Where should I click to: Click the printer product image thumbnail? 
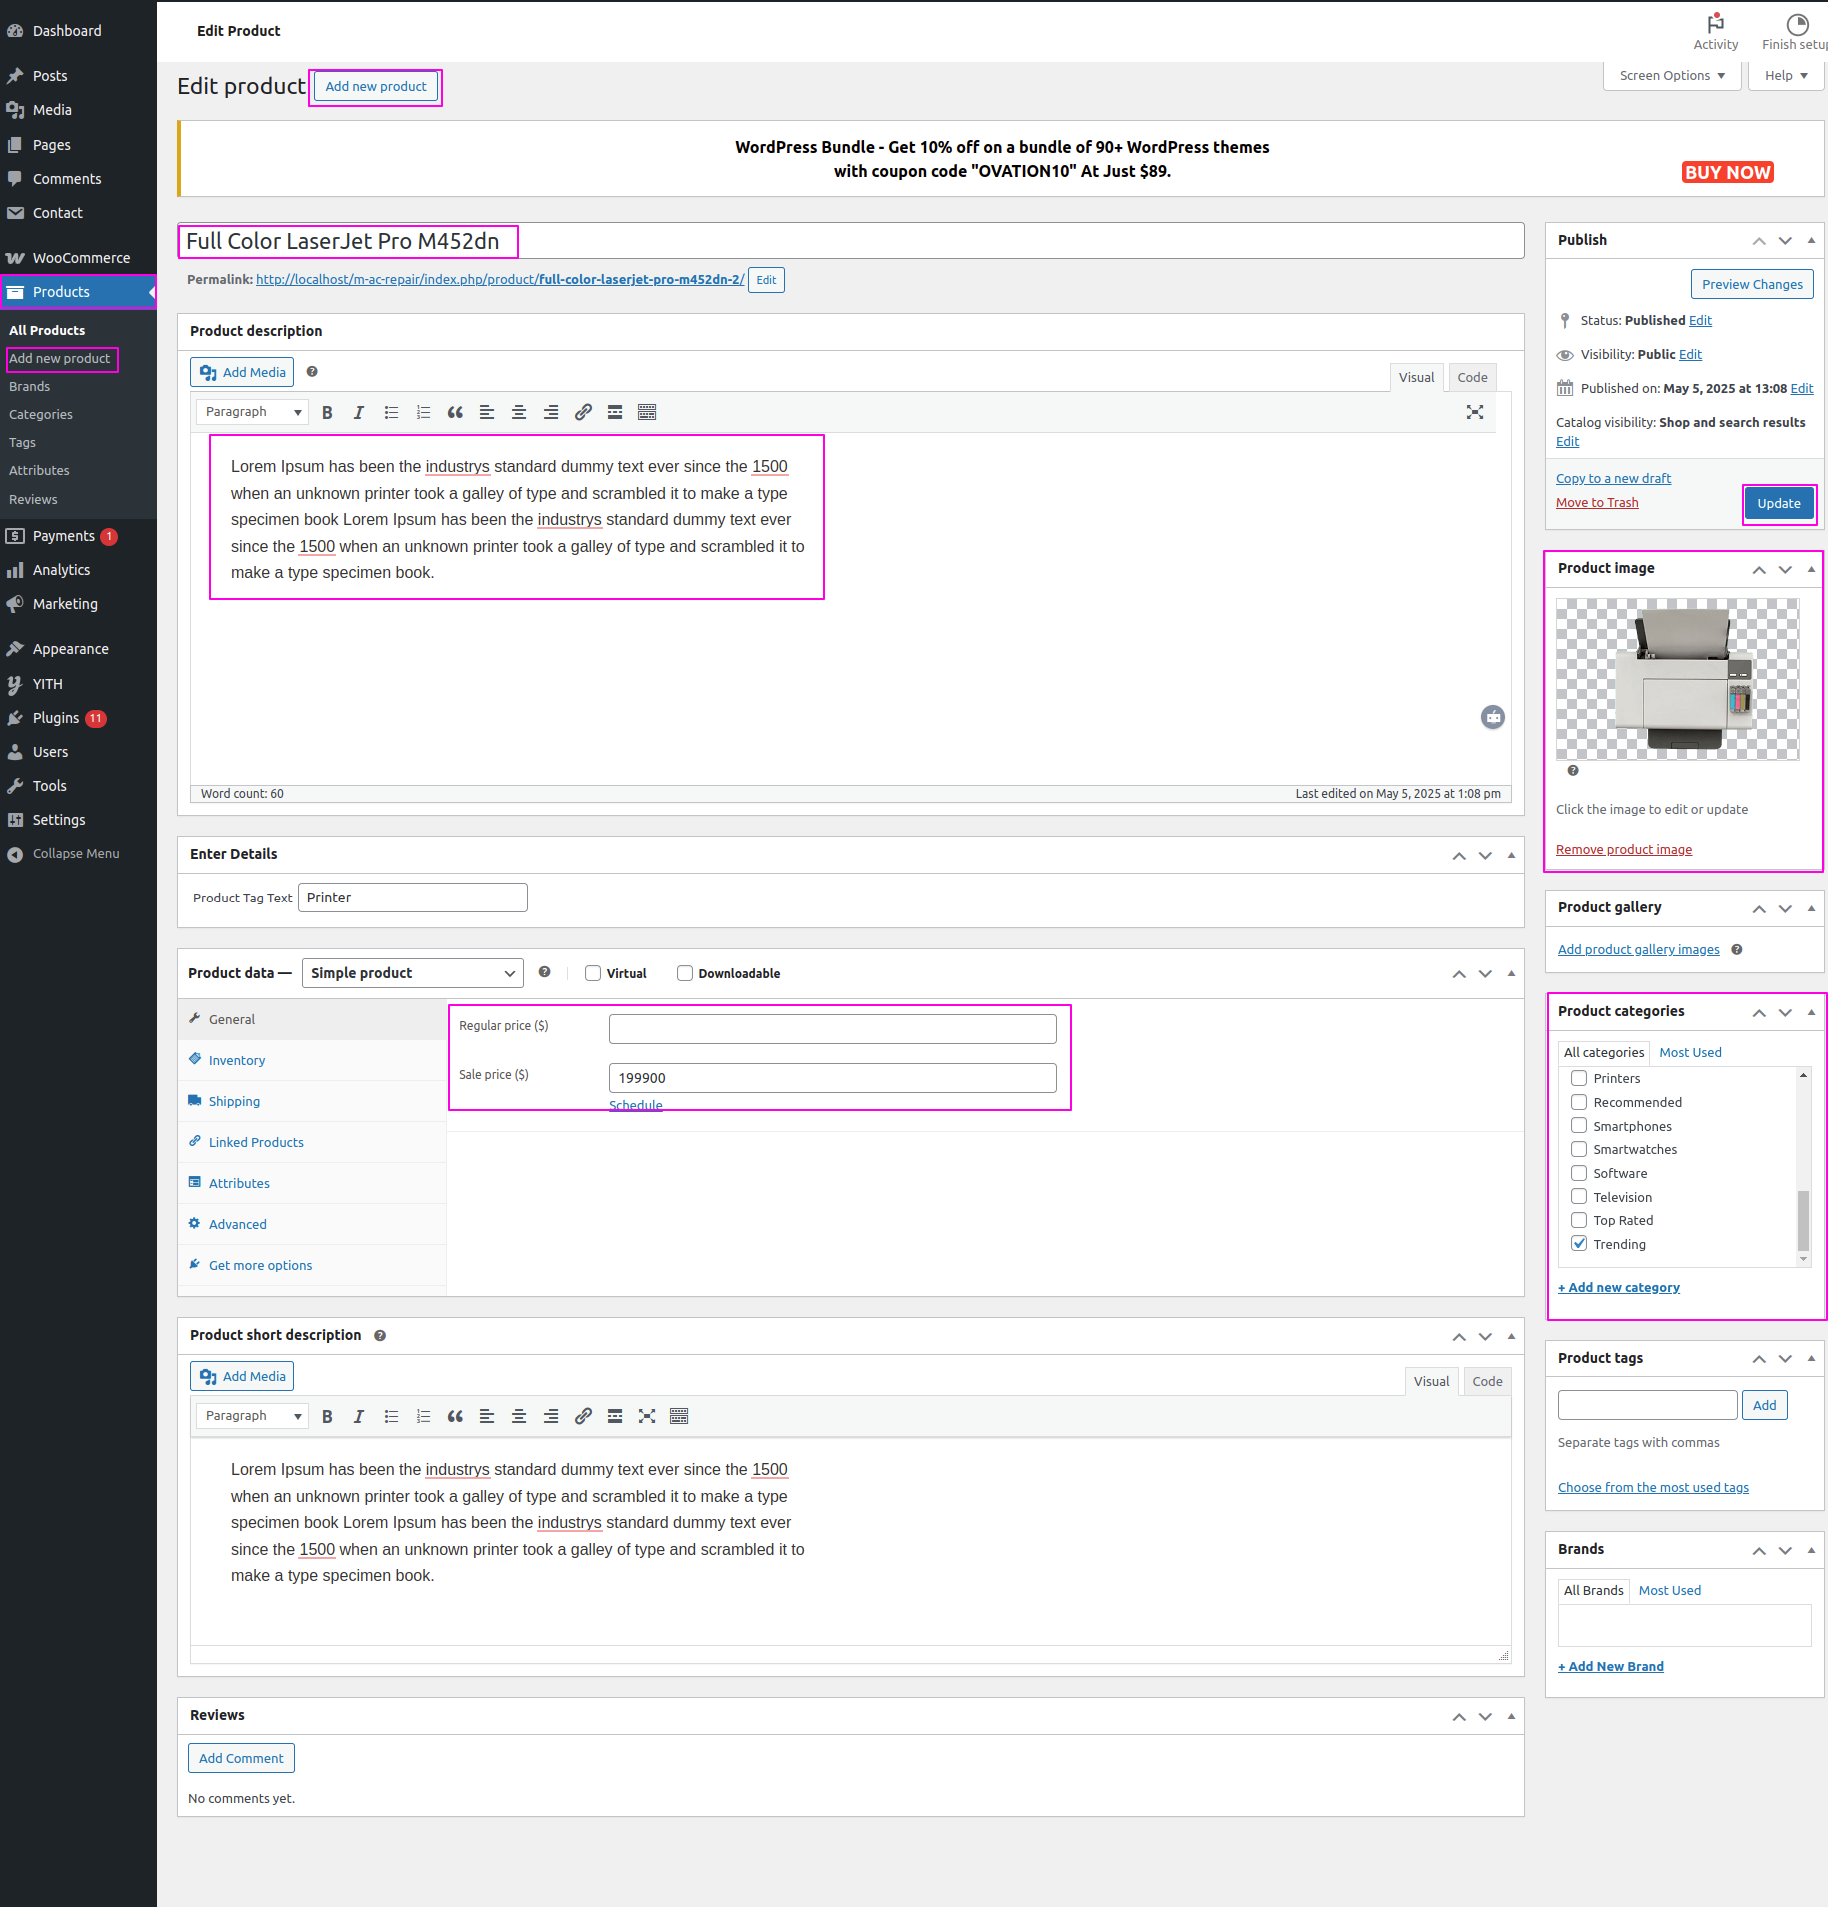1677,679
